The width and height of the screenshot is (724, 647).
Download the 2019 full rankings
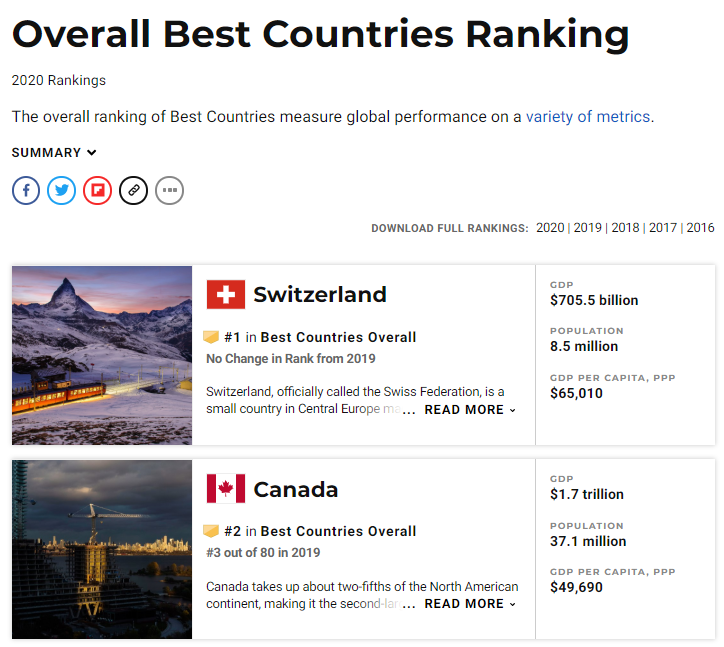[588, 228]
